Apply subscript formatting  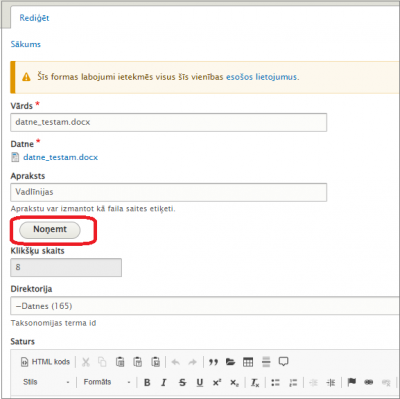pos(235,383)
